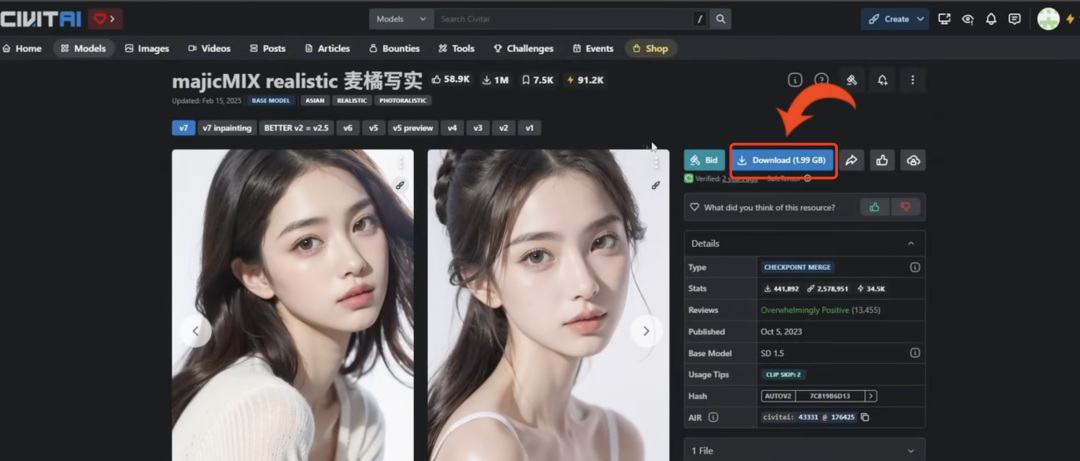Screen dimensions: 1080x461
Task: Open the Videos nav item
Action: tap(209, 48)
